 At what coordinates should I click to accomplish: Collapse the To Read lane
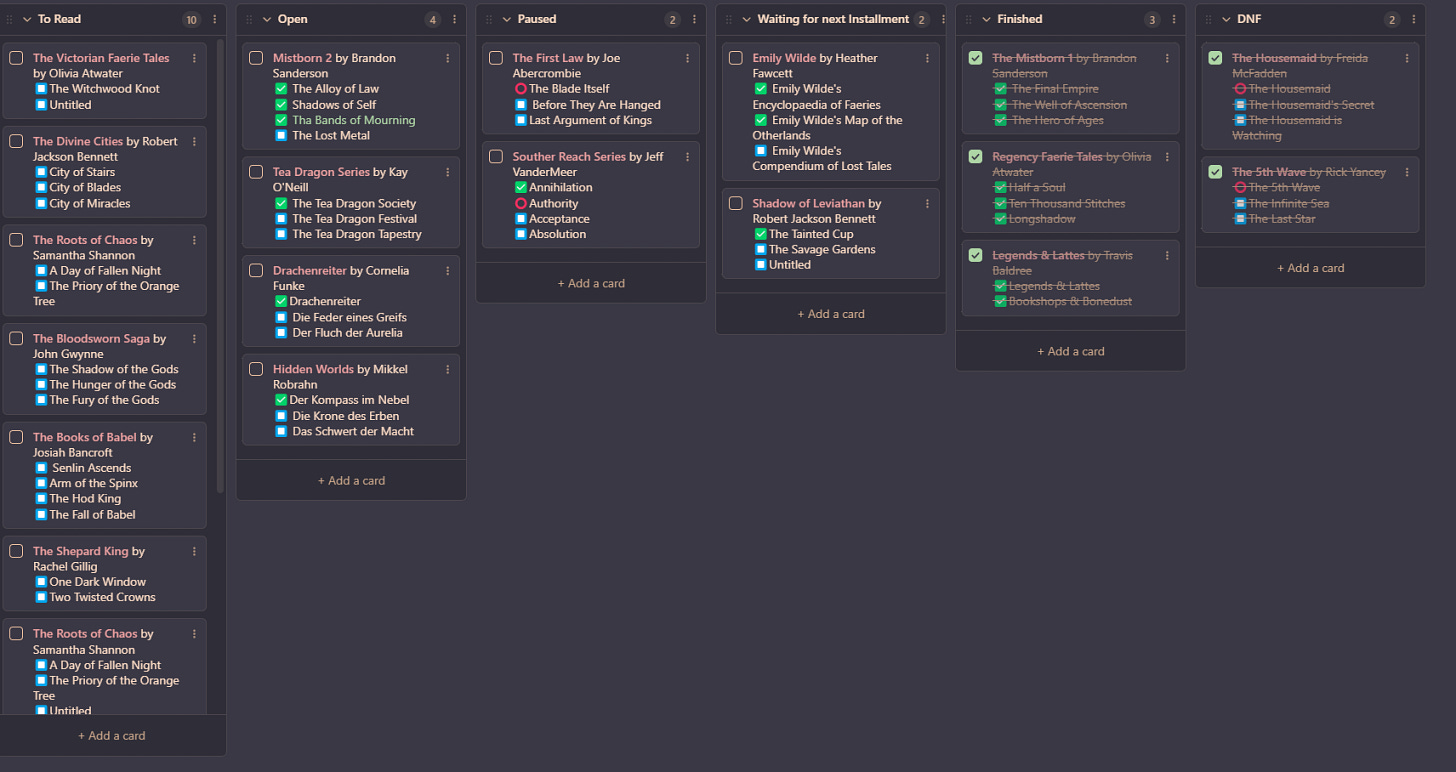[27, 19]
